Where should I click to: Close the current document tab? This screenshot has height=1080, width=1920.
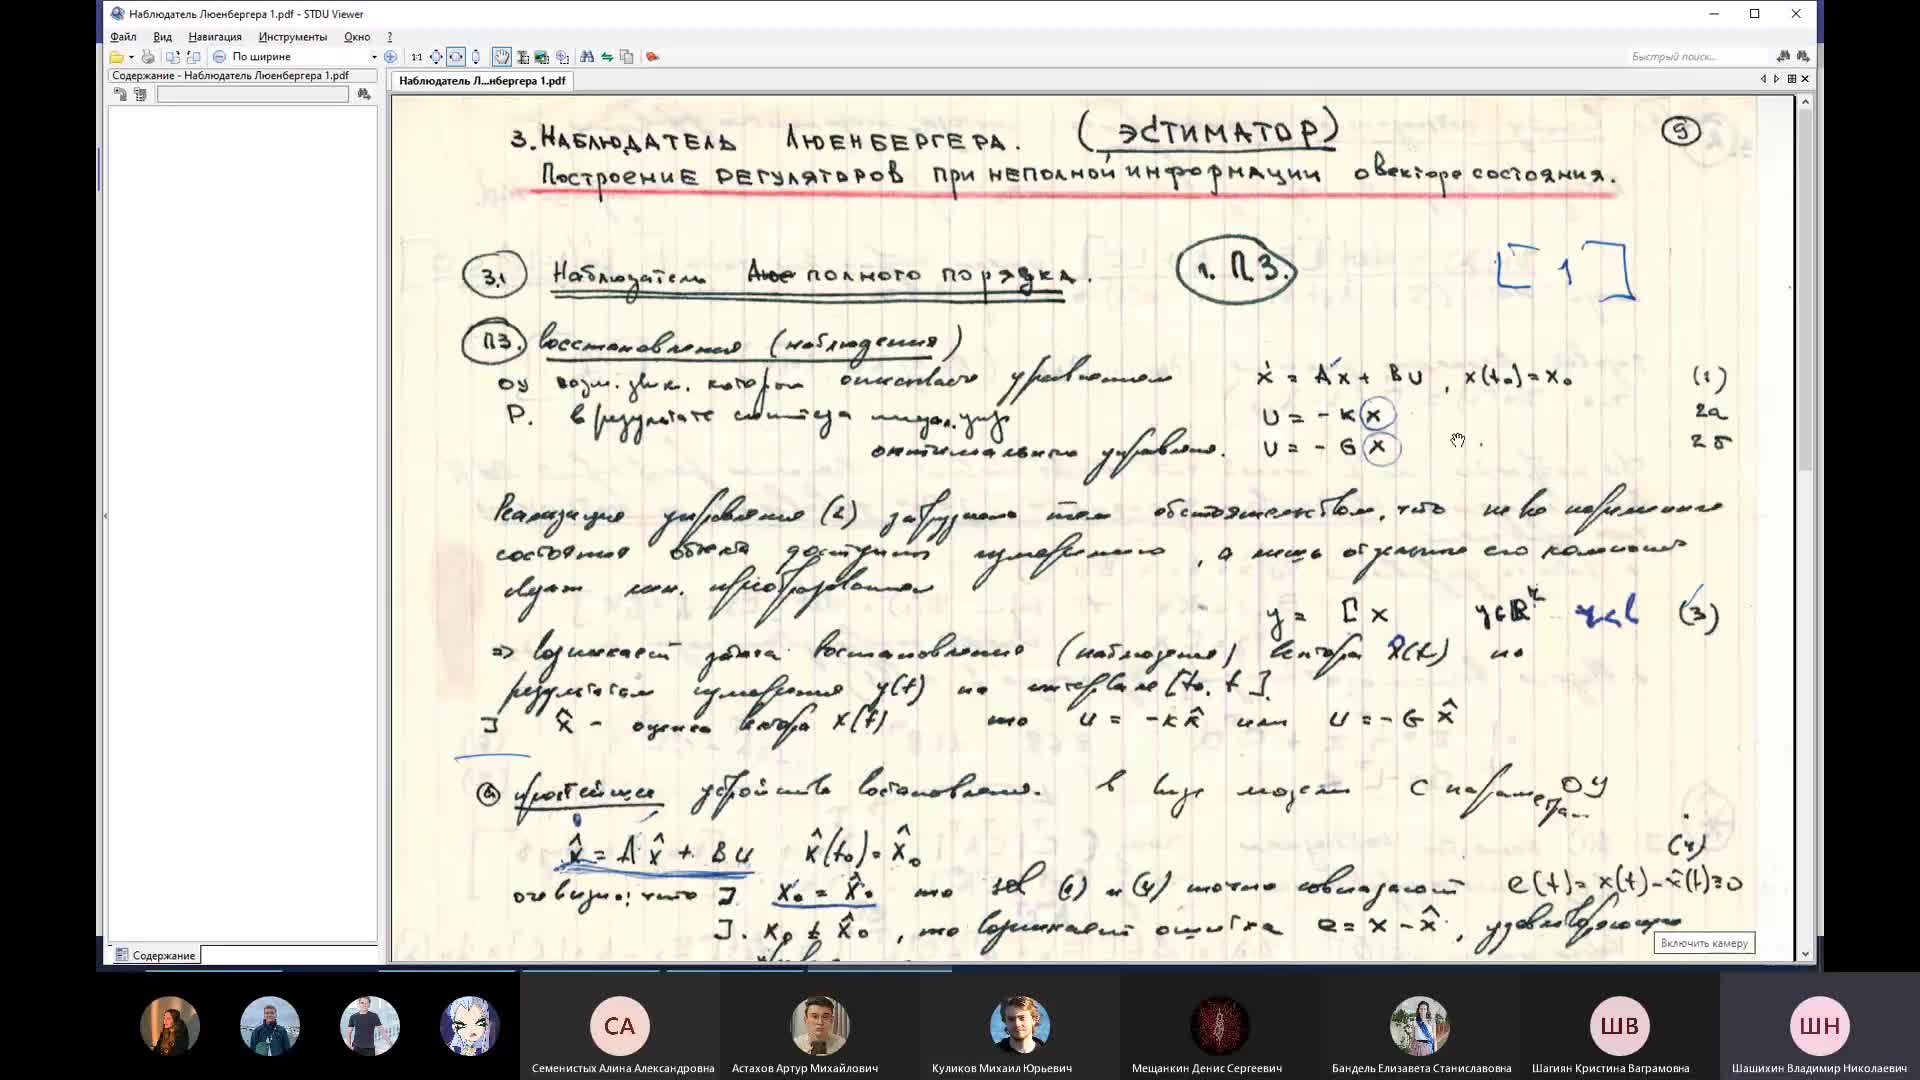[1805, 79]
